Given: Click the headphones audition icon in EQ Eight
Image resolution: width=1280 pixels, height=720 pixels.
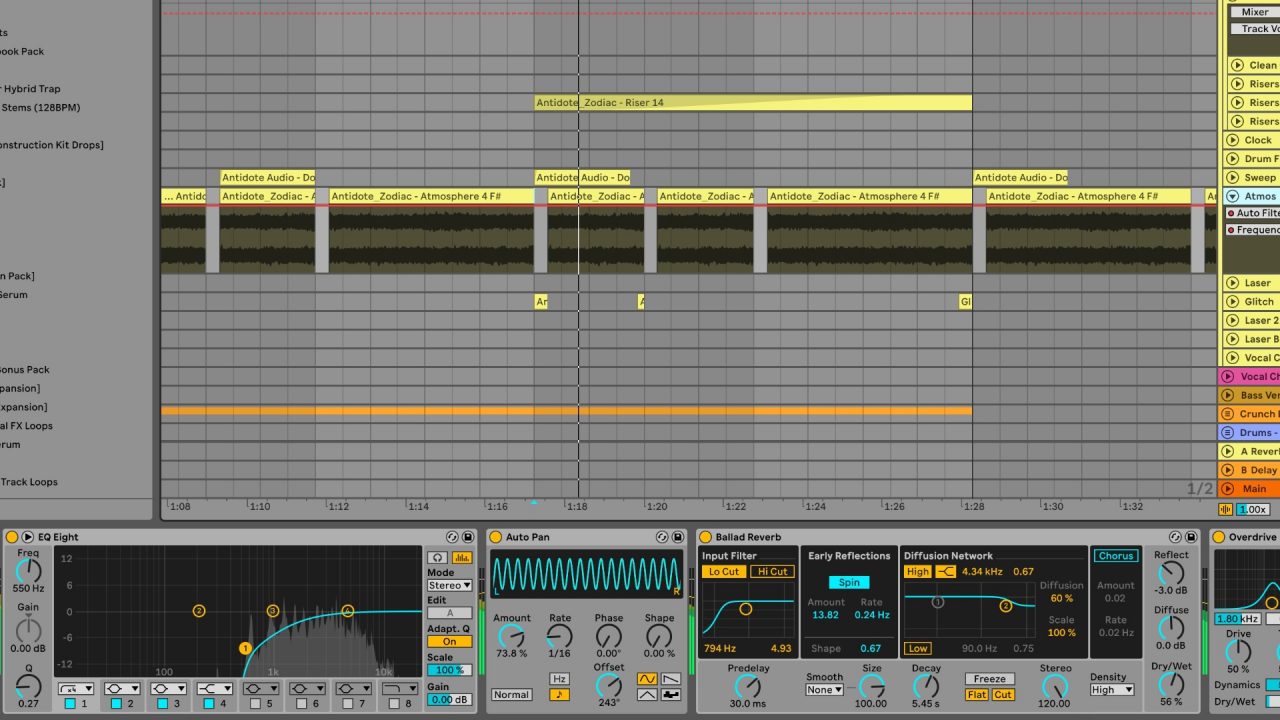Looking at the screenshot, I should (x=437, y=557).
